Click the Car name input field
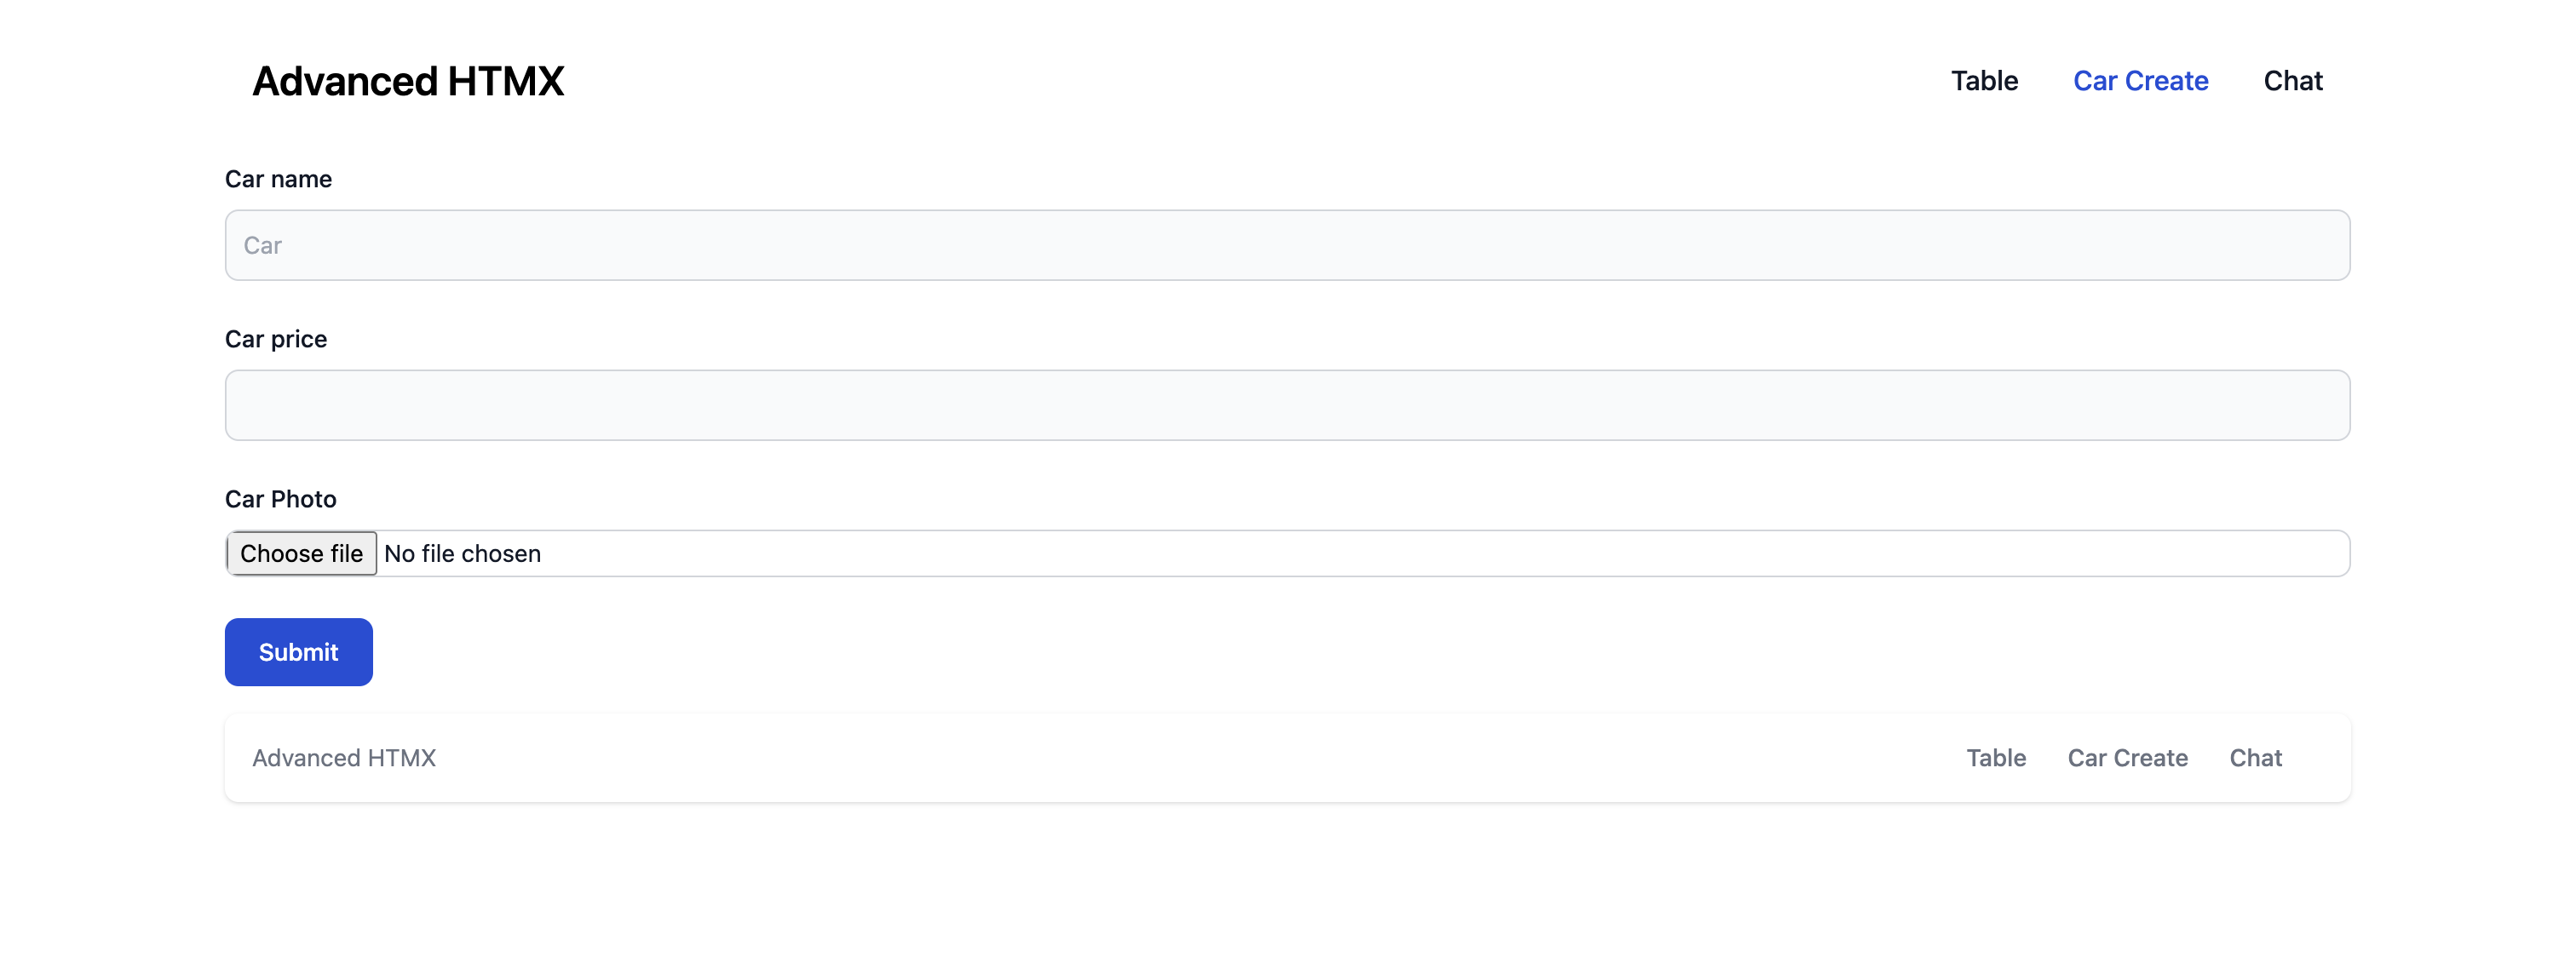 pos(1286,244)
